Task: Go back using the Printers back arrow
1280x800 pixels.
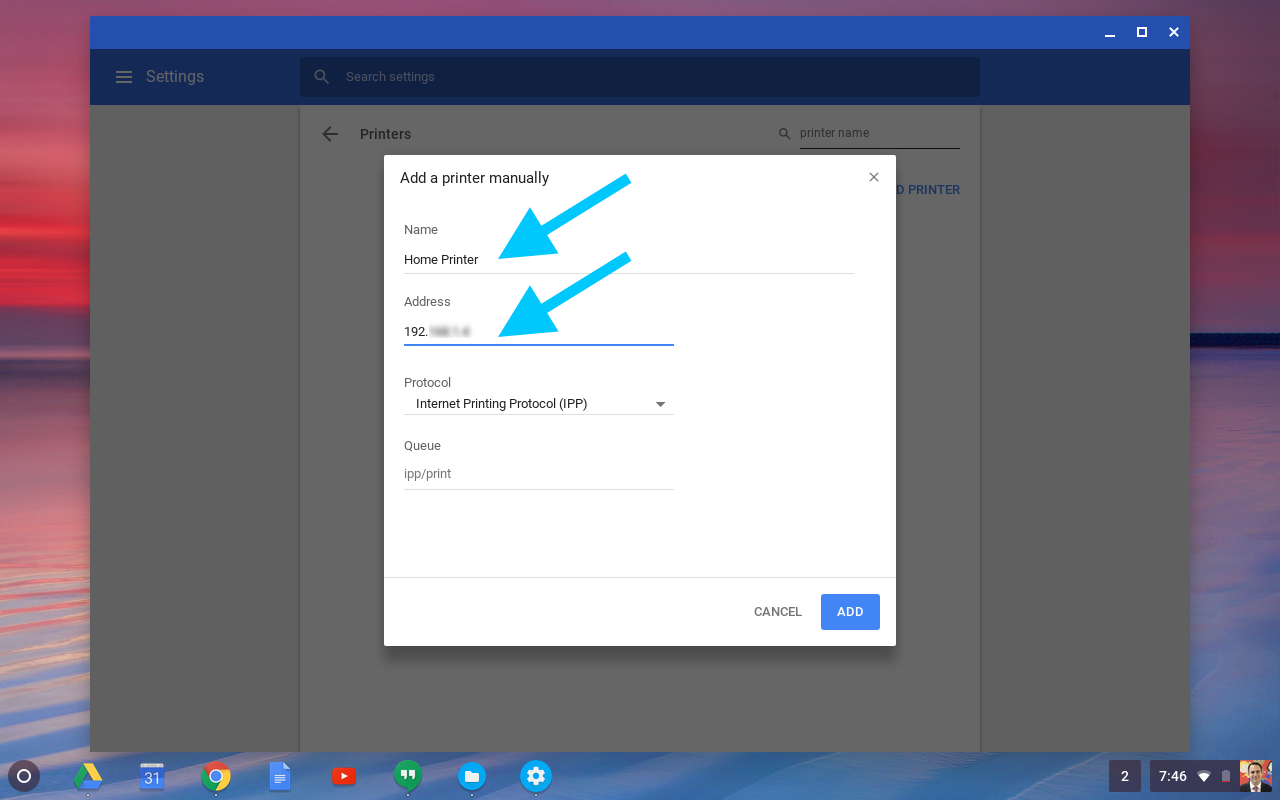Action: (x=330, y=134)
